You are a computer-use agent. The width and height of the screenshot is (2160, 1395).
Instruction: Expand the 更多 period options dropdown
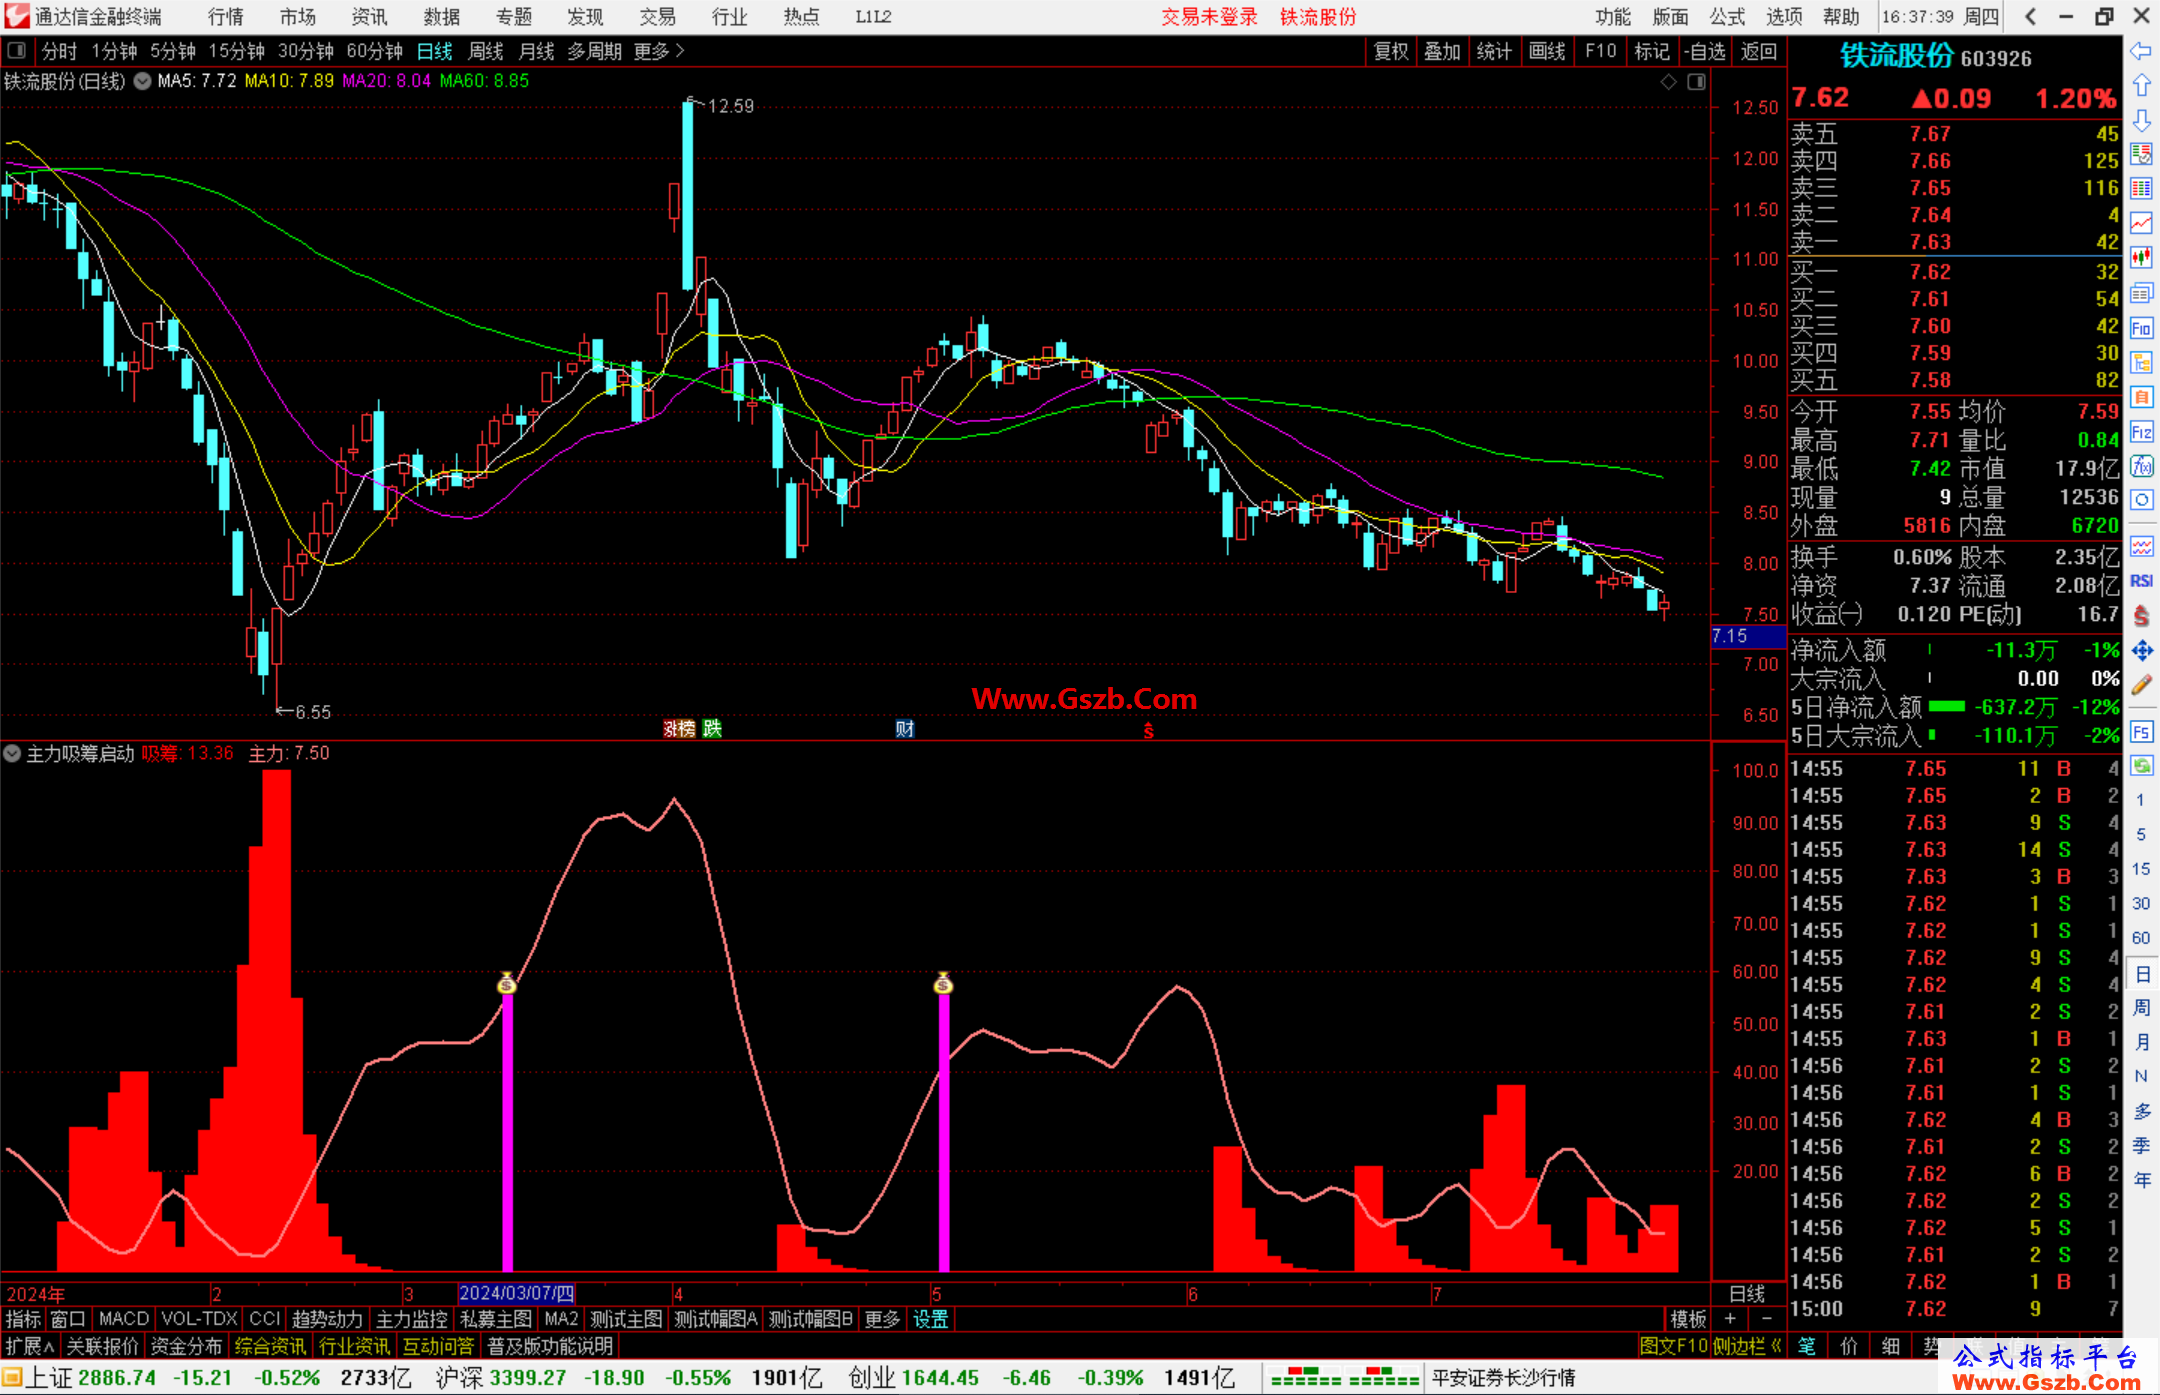(659, 51)
